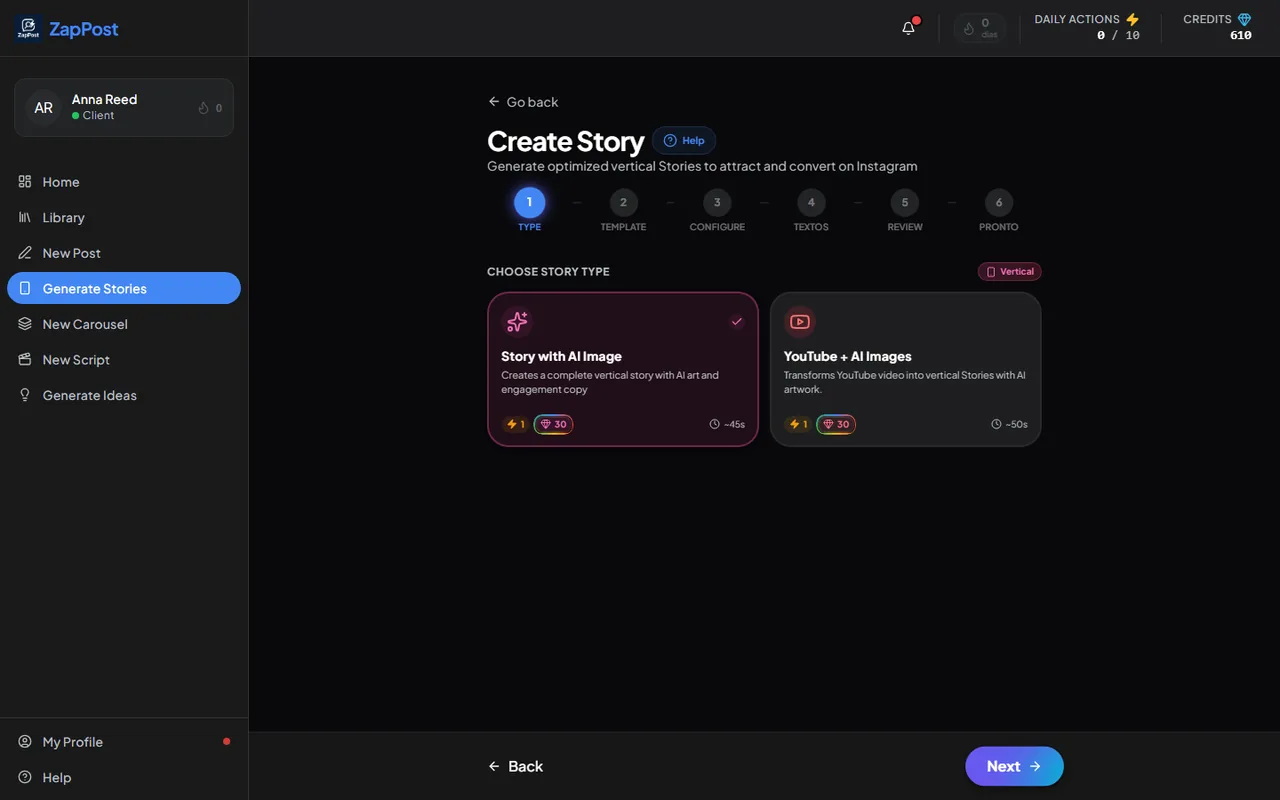Open My Profile at sidebar bottom
Viewport: 1280px width, 800px height.
(124, 742)
